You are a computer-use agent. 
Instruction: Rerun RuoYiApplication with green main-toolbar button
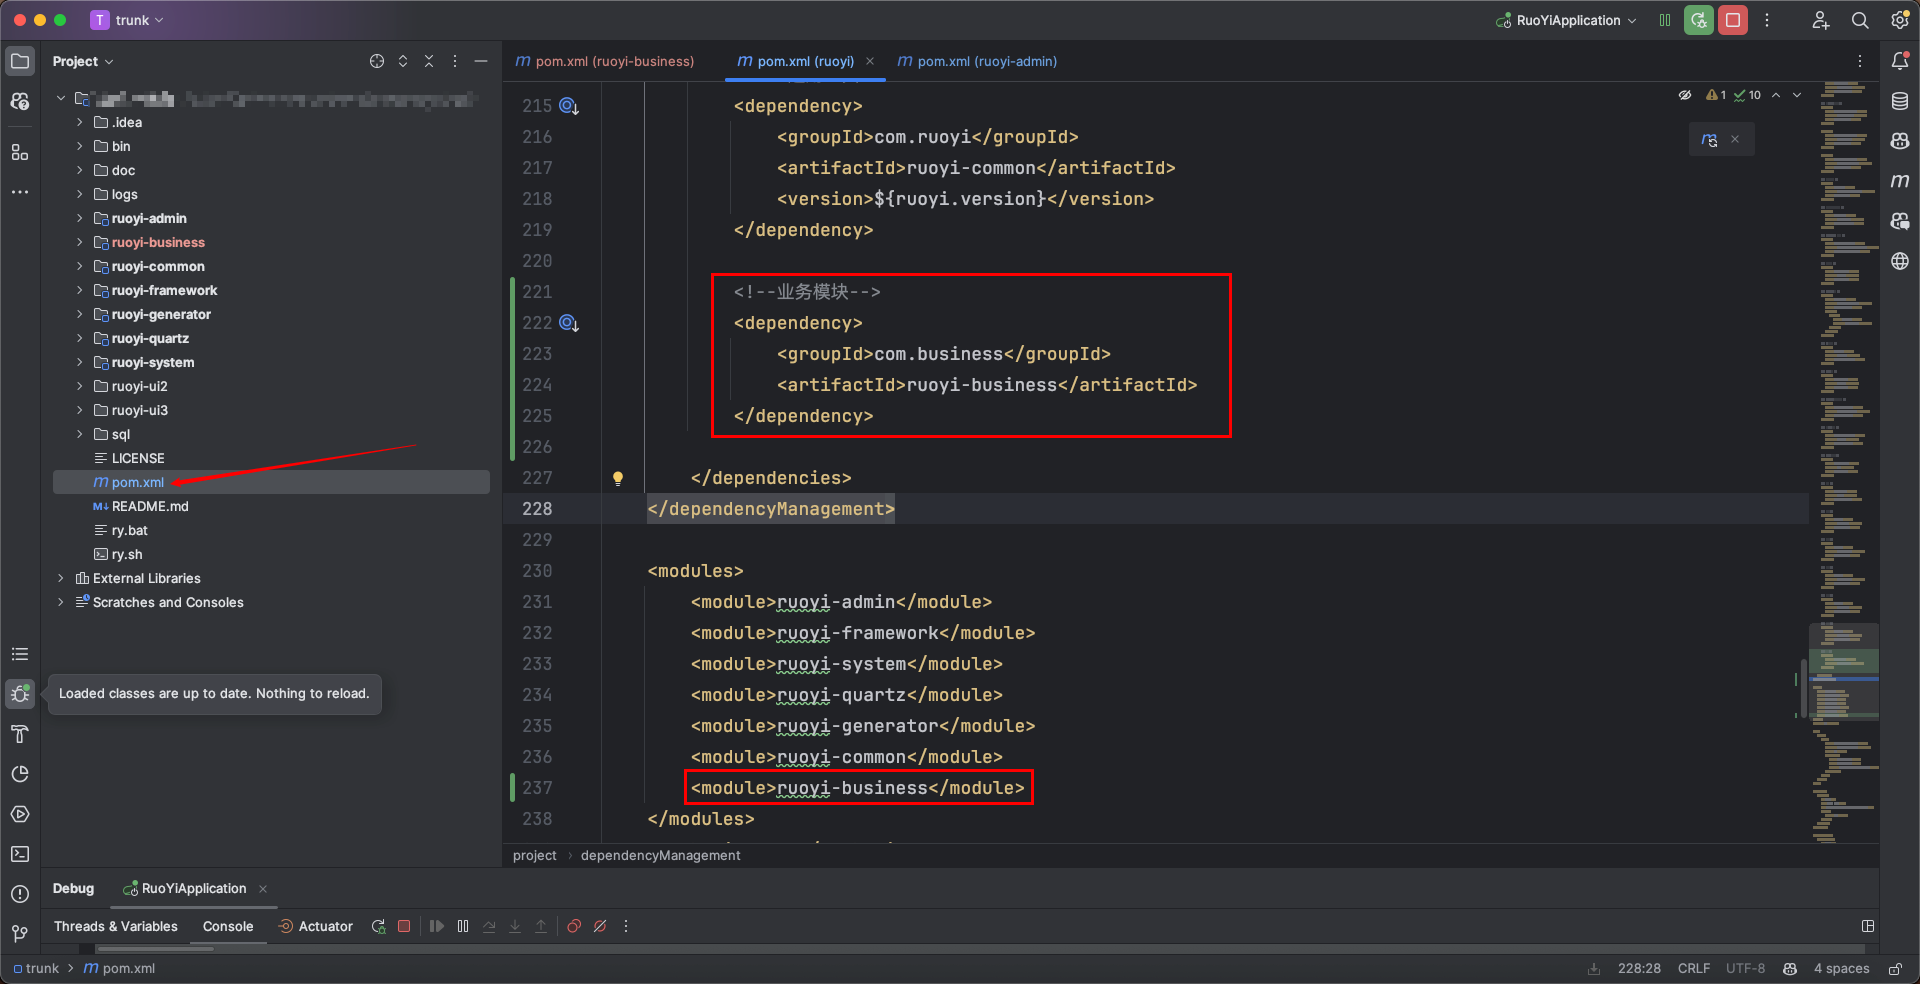(x=1699, y=20)
